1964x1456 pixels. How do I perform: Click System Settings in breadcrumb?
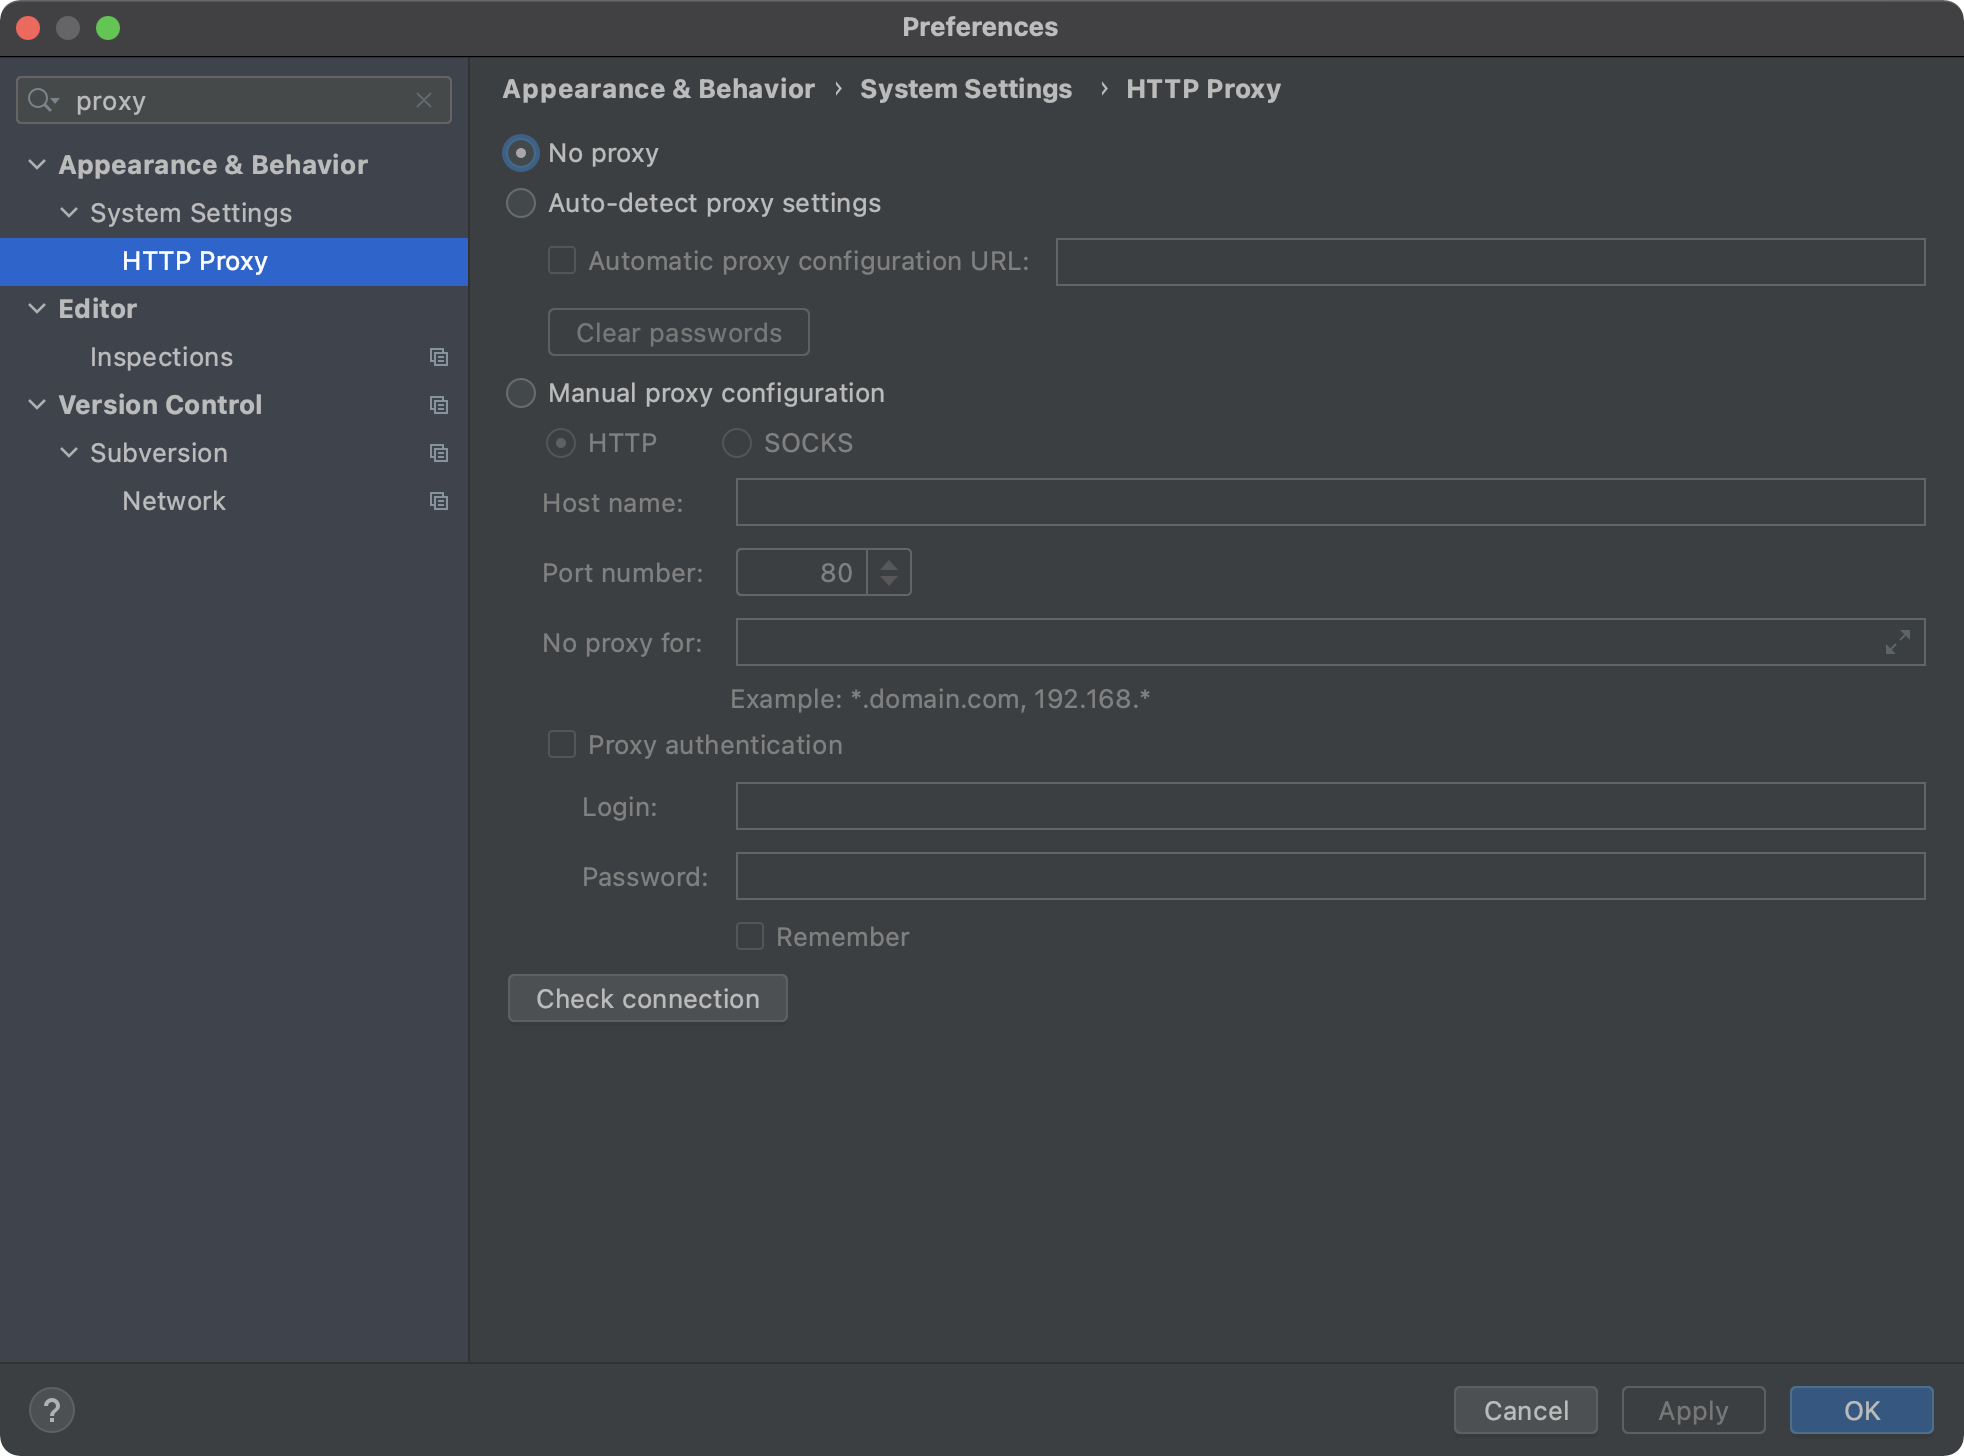[x=965, y=89]
